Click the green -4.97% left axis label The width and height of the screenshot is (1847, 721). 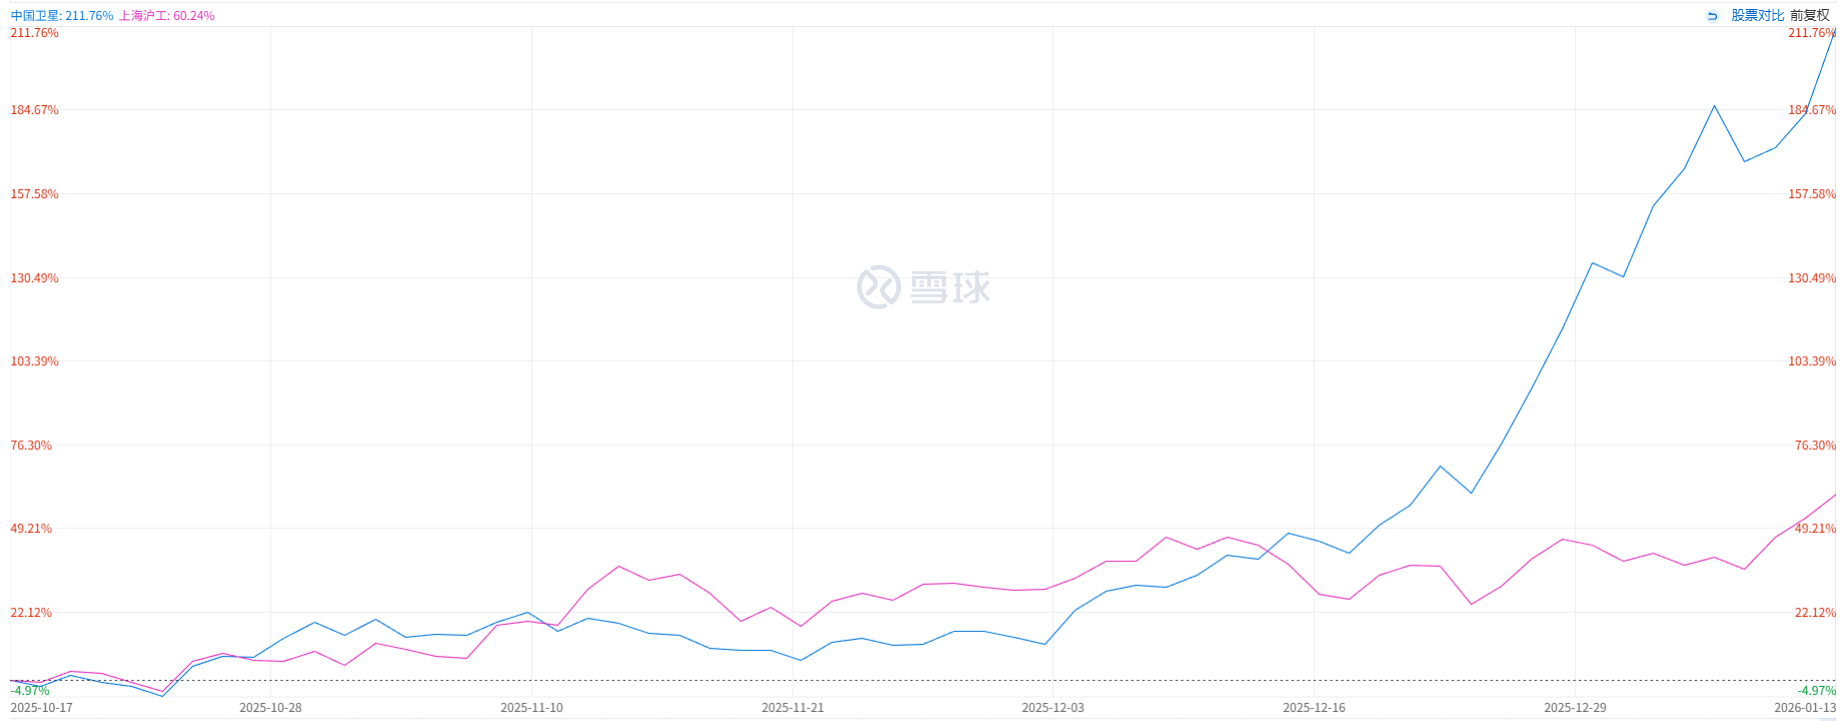[30, 691]
